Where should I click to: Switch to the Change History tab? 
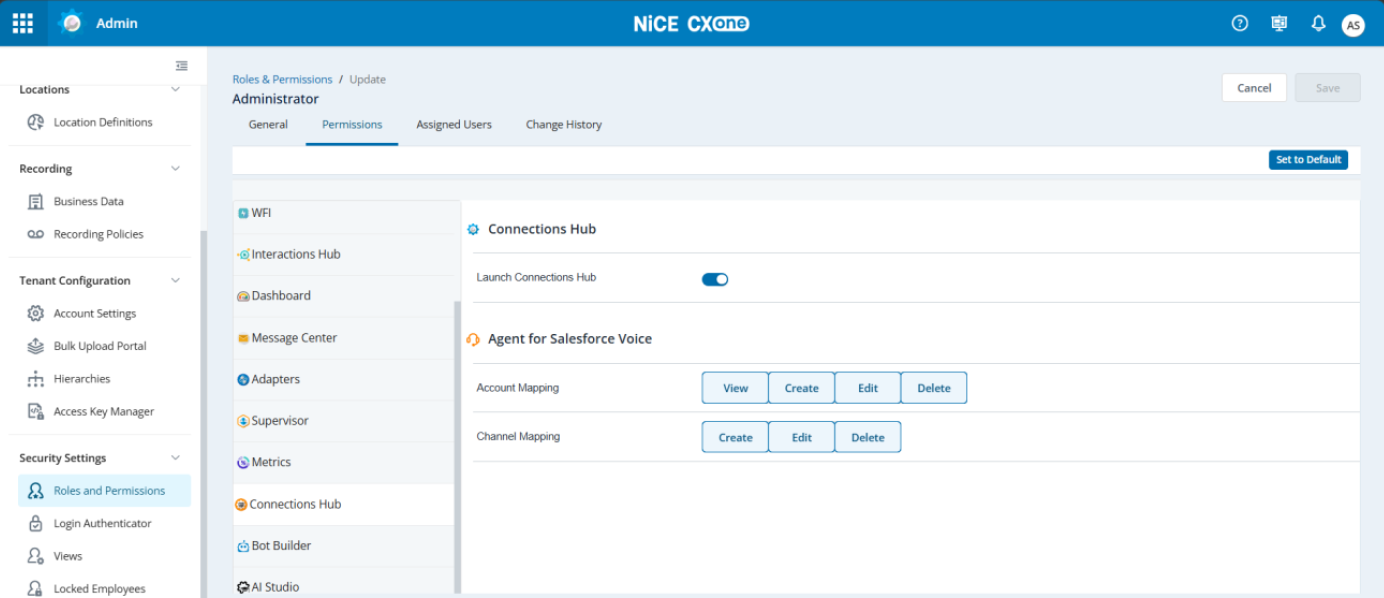click(564, 125)
